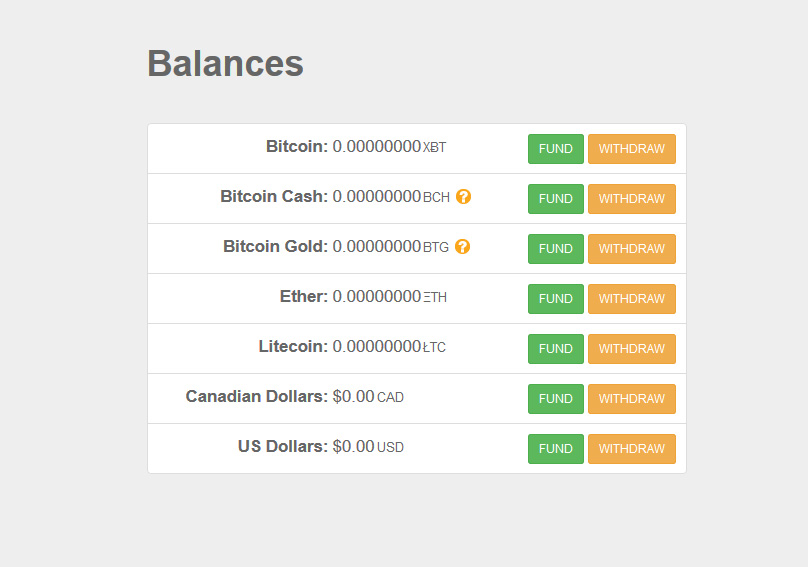Fund the Bitcoin Gold balance
Screen dimensions: 808x567
(x=556, y=249)
